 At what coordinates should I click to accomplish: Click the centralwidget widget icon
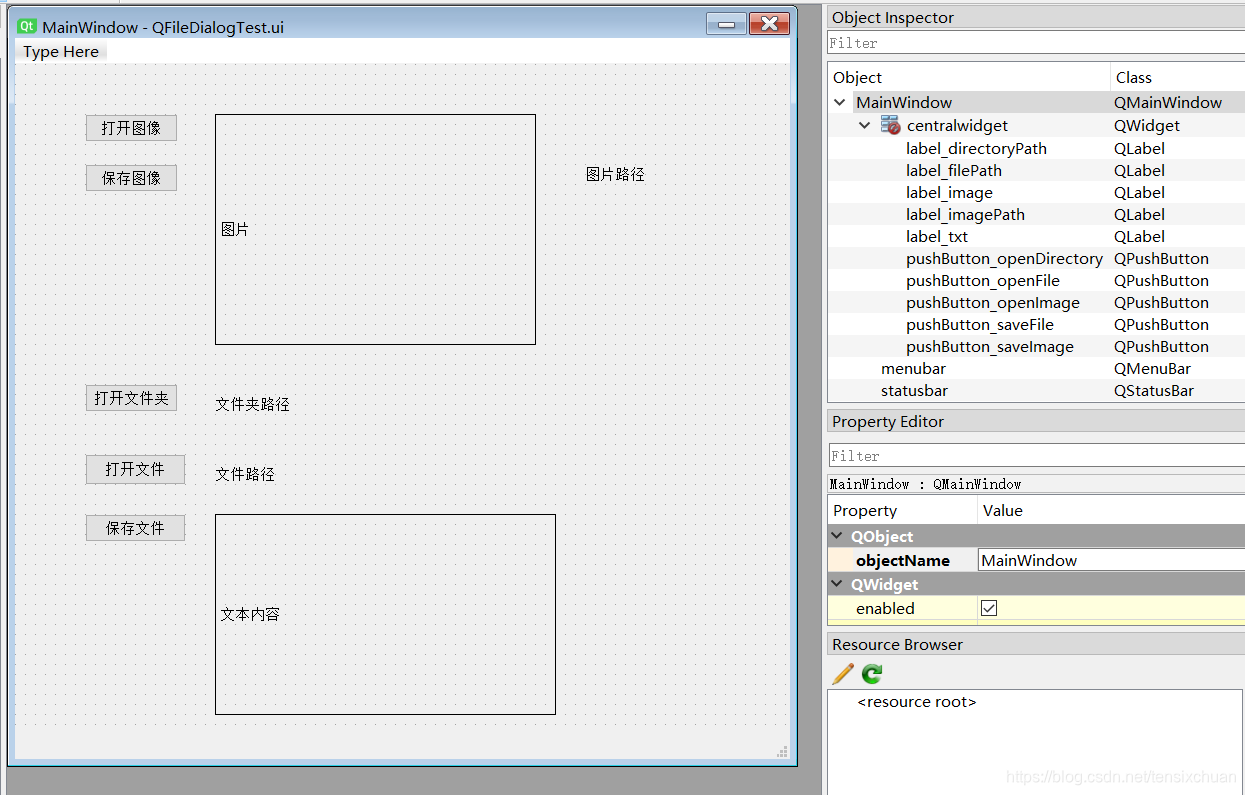point(888,124)
